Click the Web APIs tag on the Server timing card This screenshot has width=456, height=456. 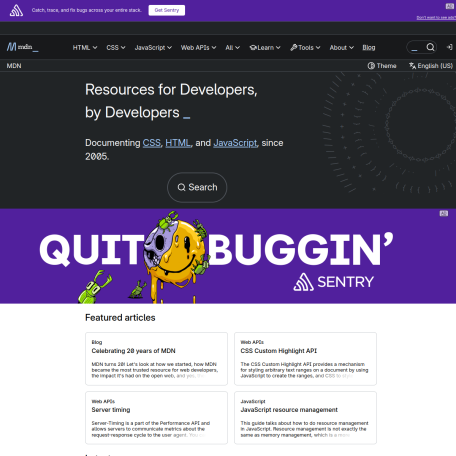click(103, 401)
